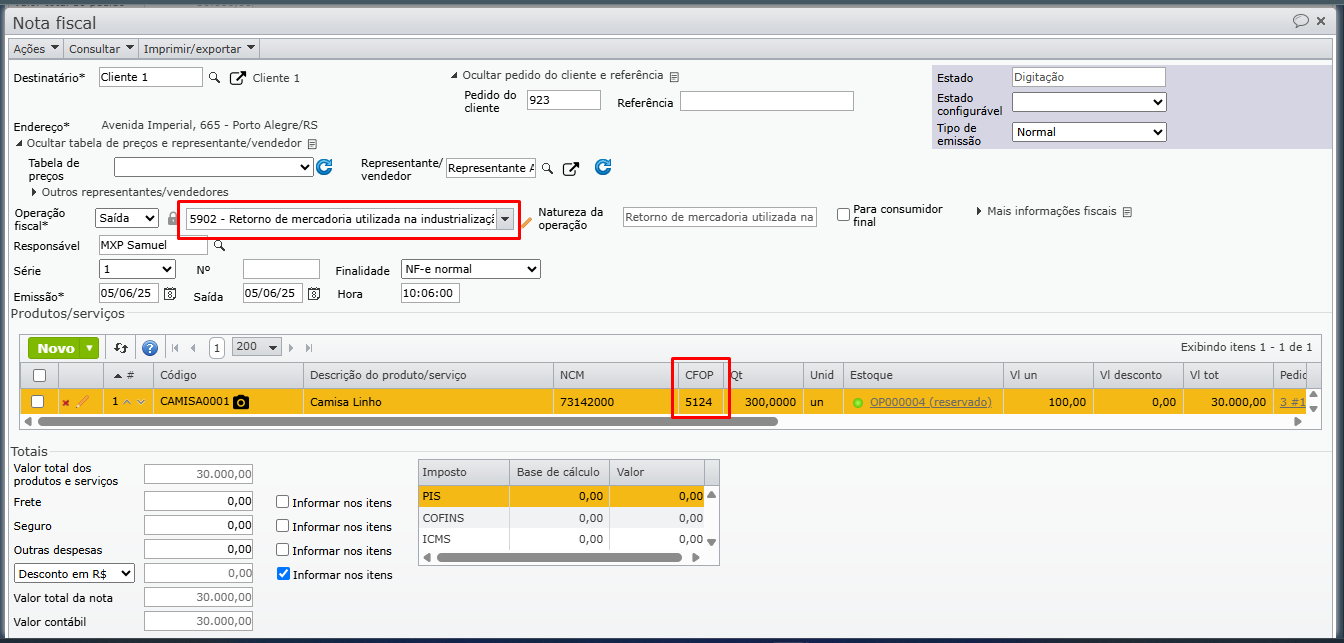Open Cliente 1 record in external link
This screenshot has width=1344, height=643.
tap(238, 77)
